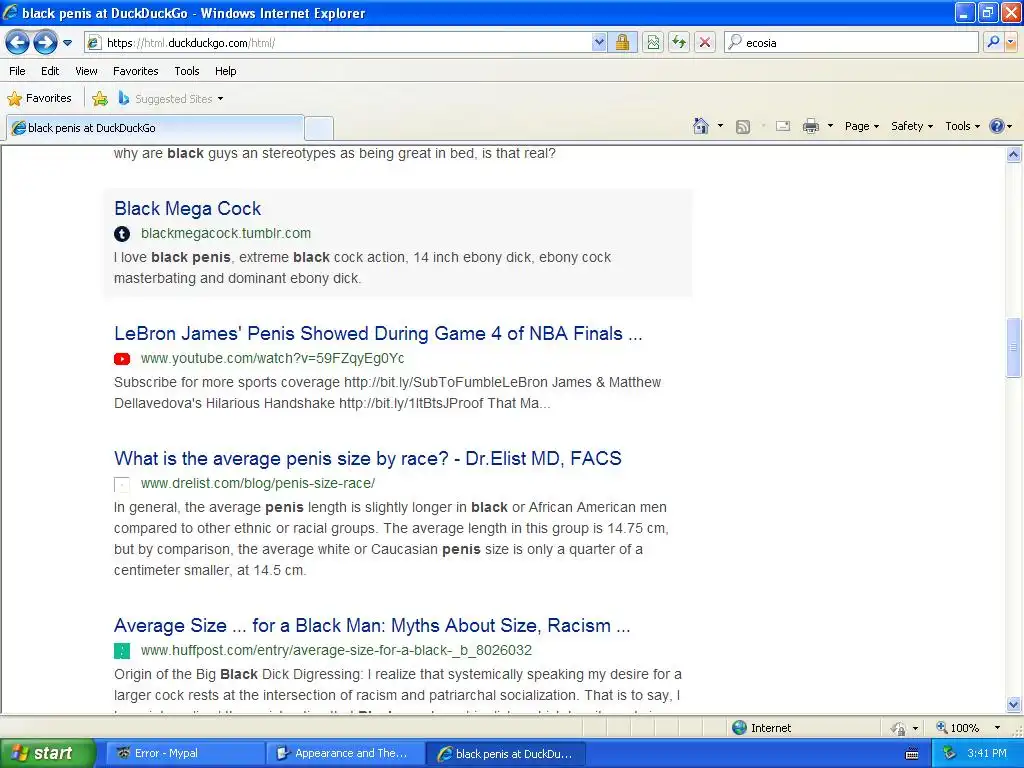Open the Tools command bar menu
The height and width of the screenshot is (768, 1024).
pyautogui.click(x=962, y=126)
